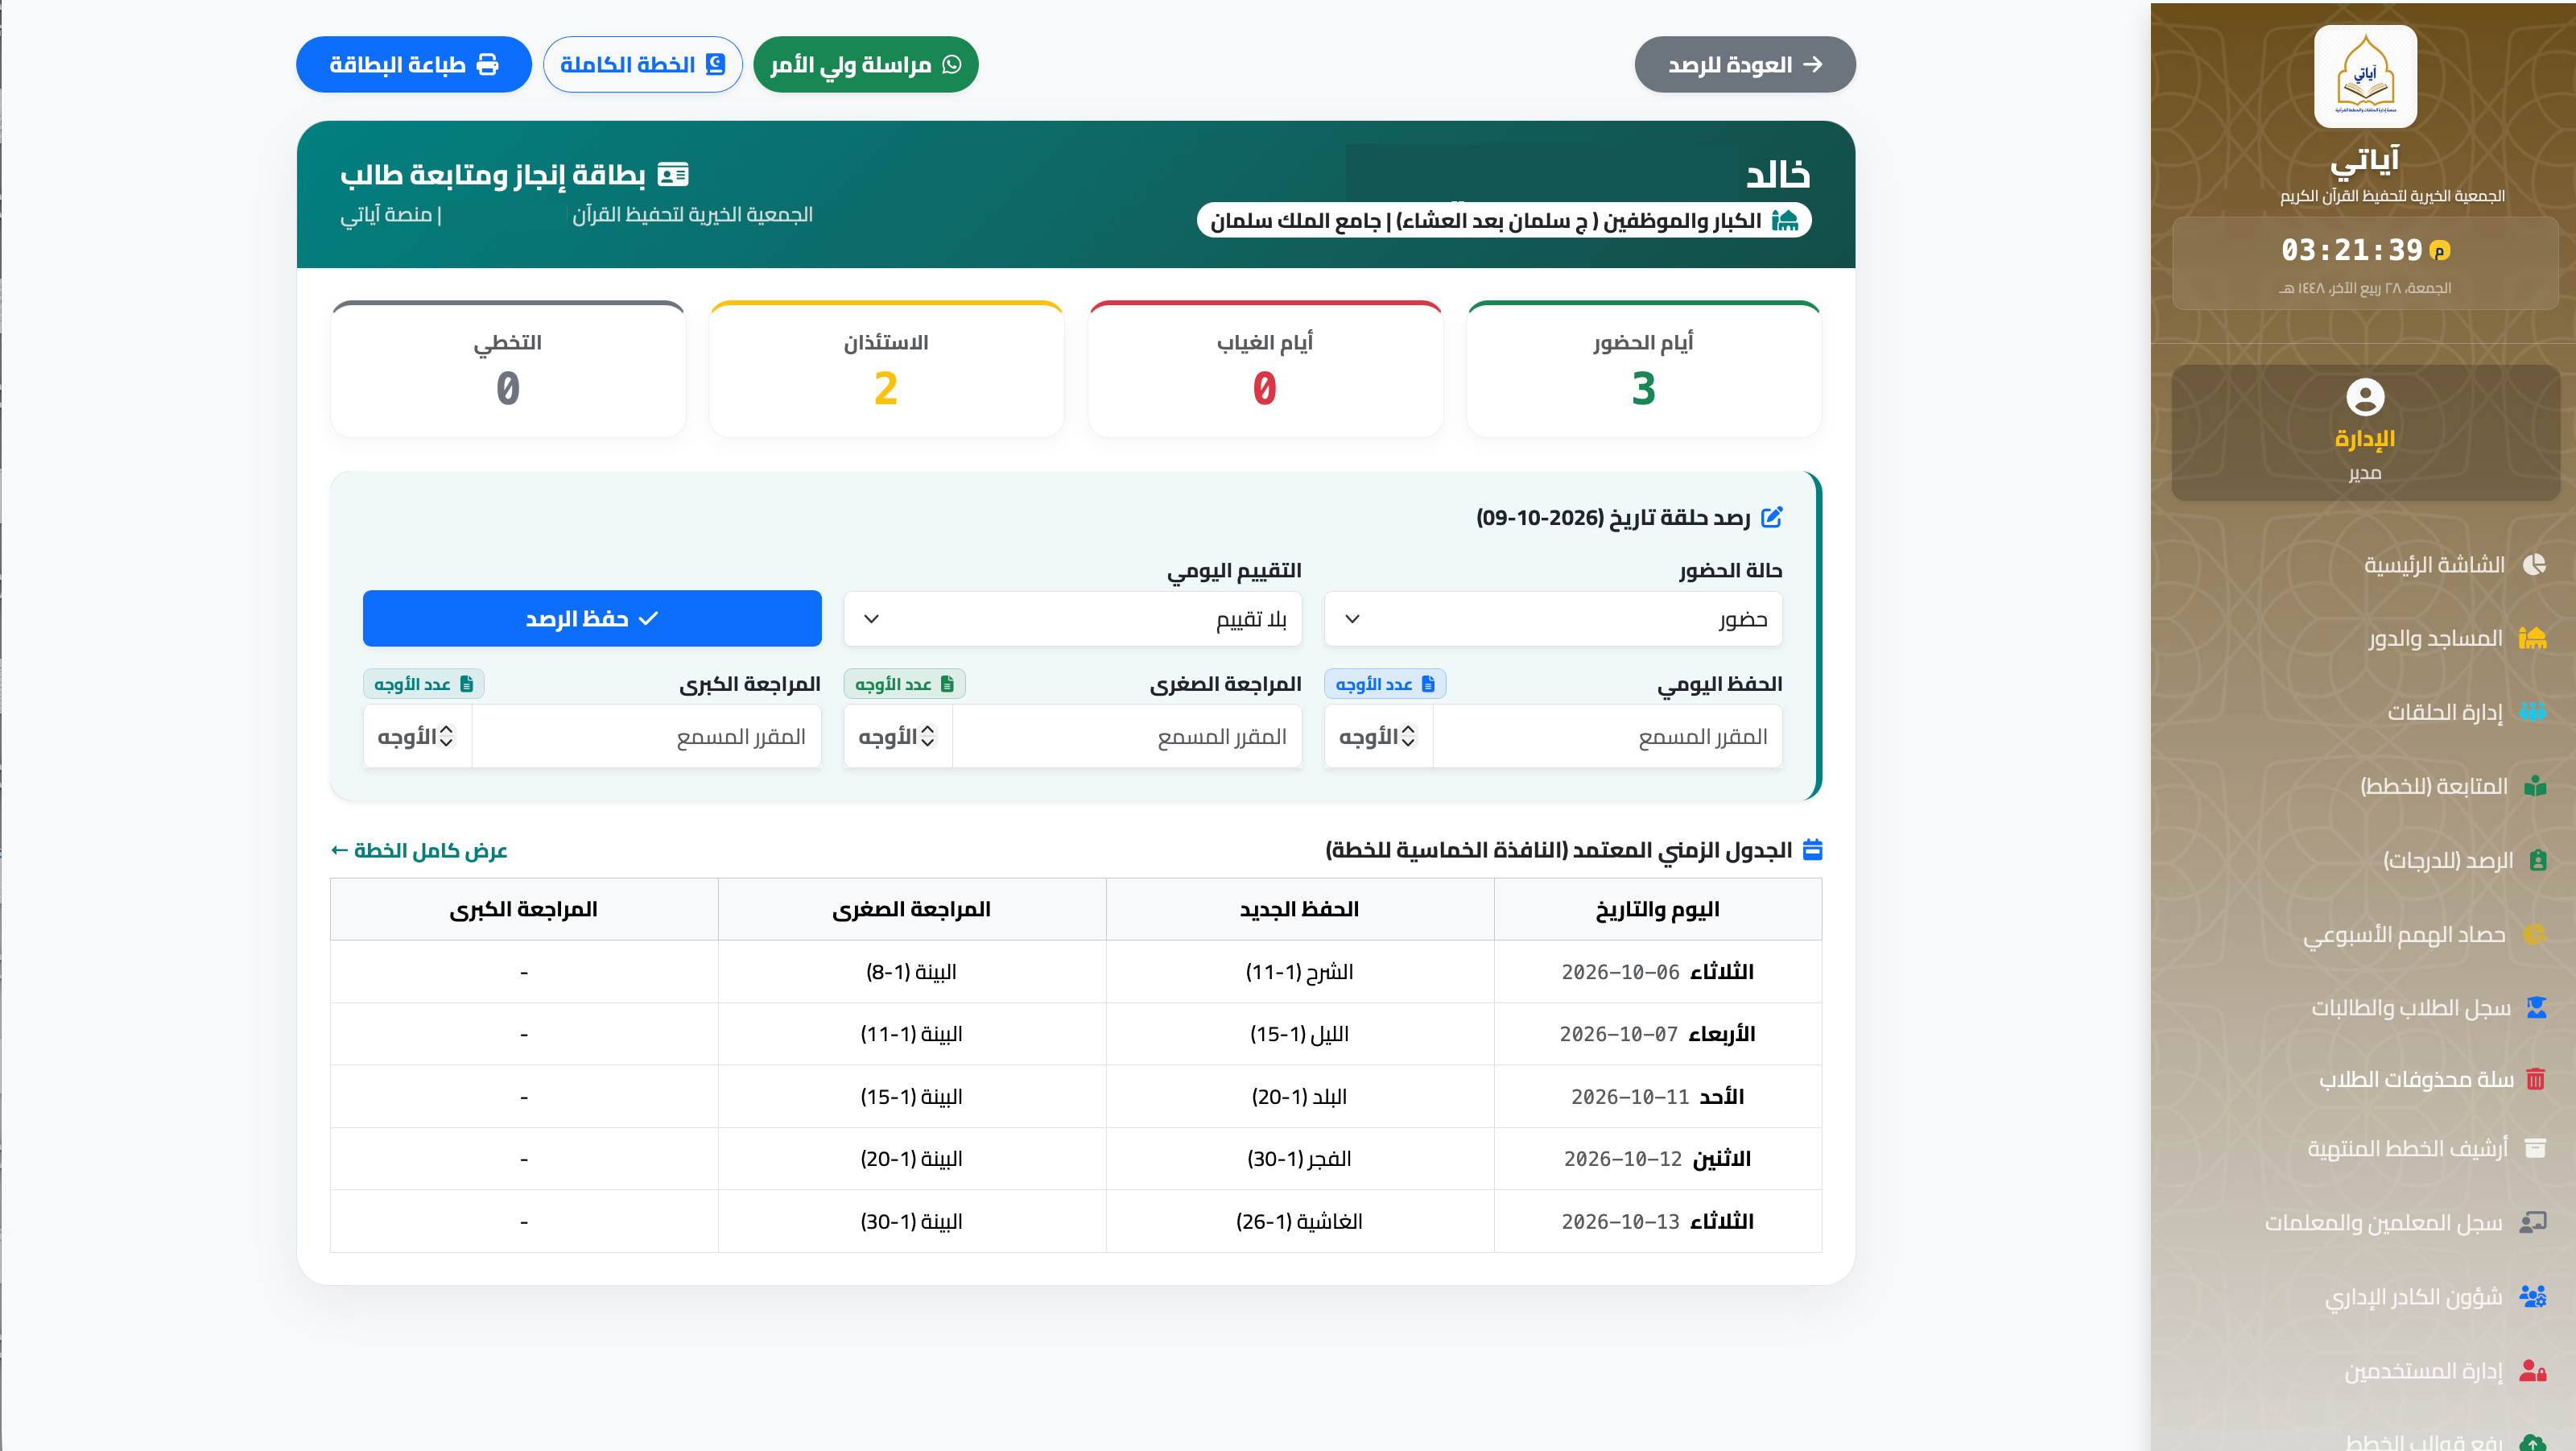The width and height of the screenshot is (2576, 1451).
Task: Open الشاشة الرئيسية dashboard icon
Action: click(2534, 565)
